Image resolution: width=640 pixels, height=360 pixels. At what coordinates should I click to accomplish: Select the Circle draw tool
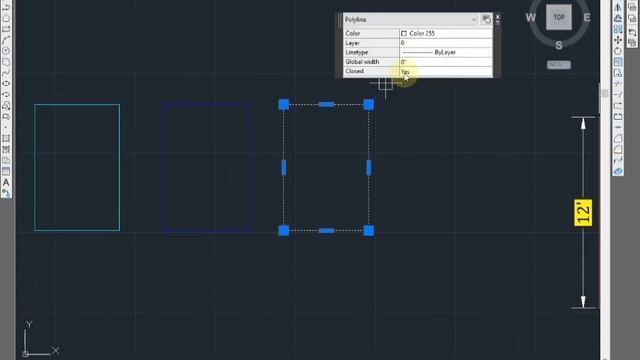pyautogui.click(x=6, y=51)
